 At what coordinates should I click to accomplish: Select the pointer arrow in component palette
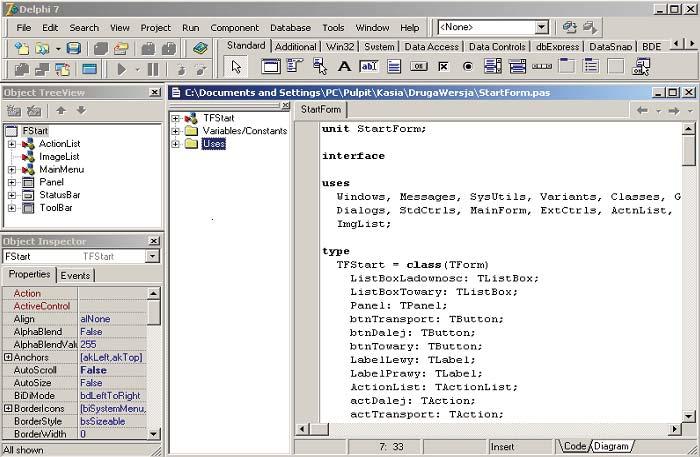click(236, 66)
